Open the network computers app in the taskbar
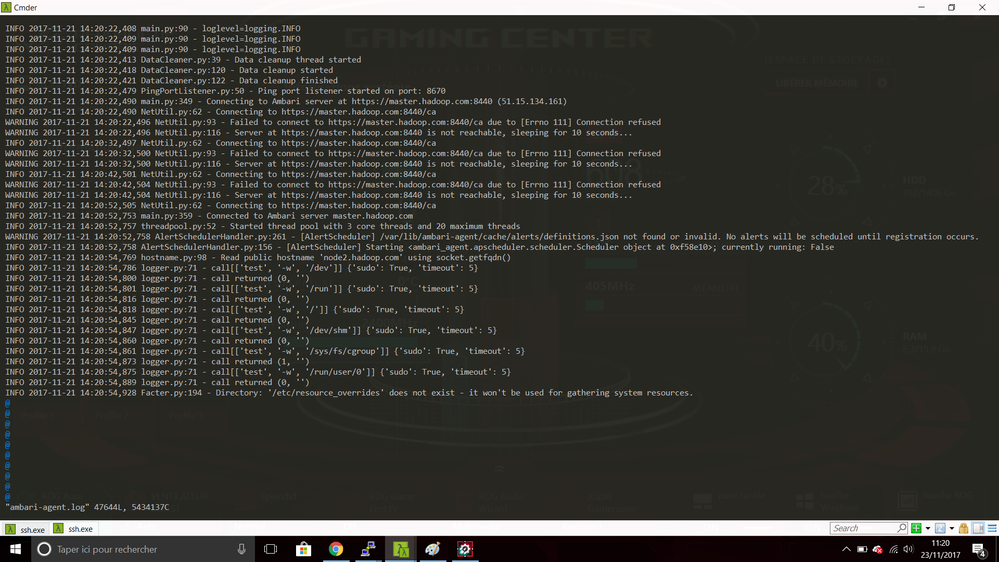This screenshot has width=999, height=562. (x=368, y=549)
